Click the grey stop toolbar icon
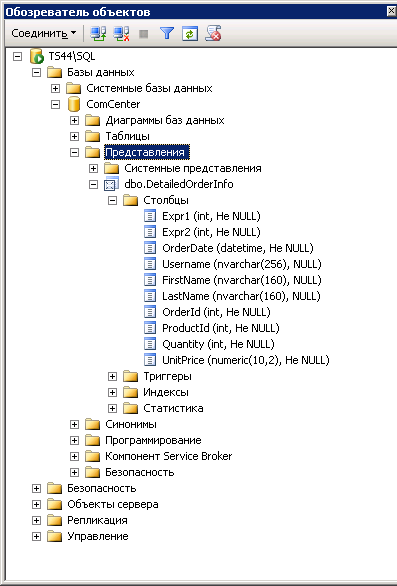 coord(144,34)
